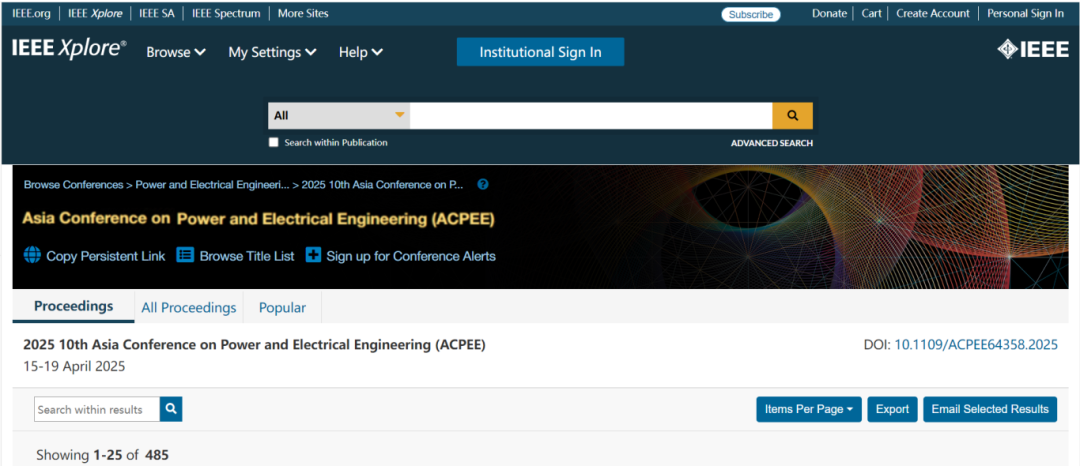Viewport: 1080px width, 466px height.
Task: Click the orange search magnifier button
Action: 792,116
